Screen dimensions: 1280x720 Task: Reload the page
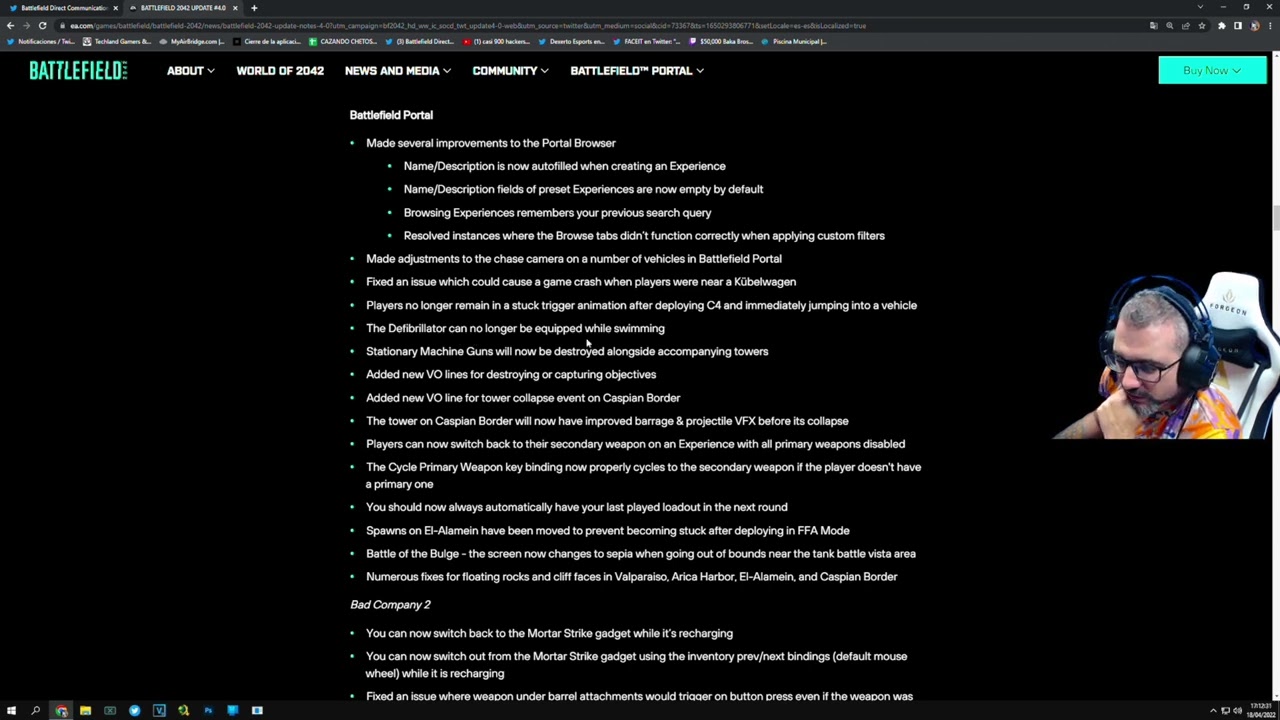pyautogui.click(x=43, y=25)
